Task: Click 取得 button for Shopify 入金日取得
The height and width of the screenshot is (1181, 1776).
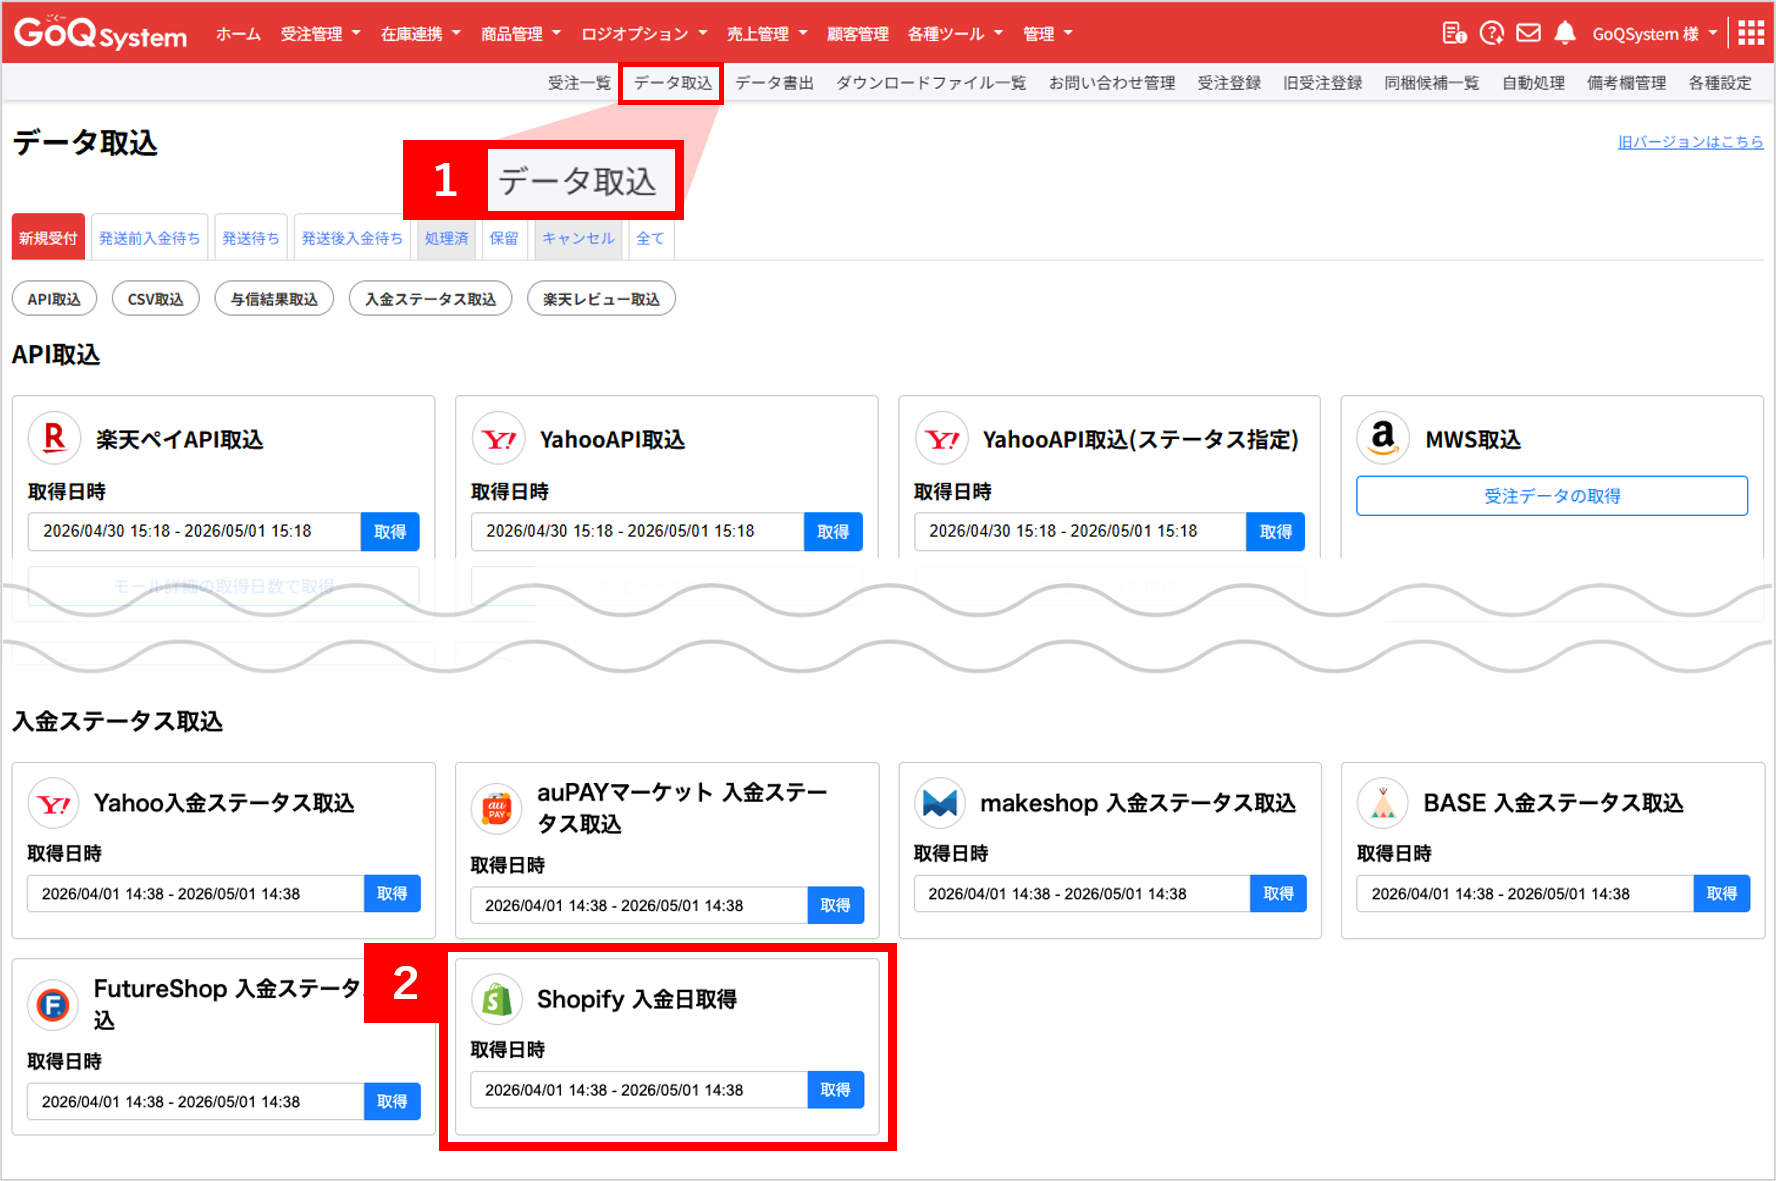Action: pyautogui.click(x=835, y=1090)
